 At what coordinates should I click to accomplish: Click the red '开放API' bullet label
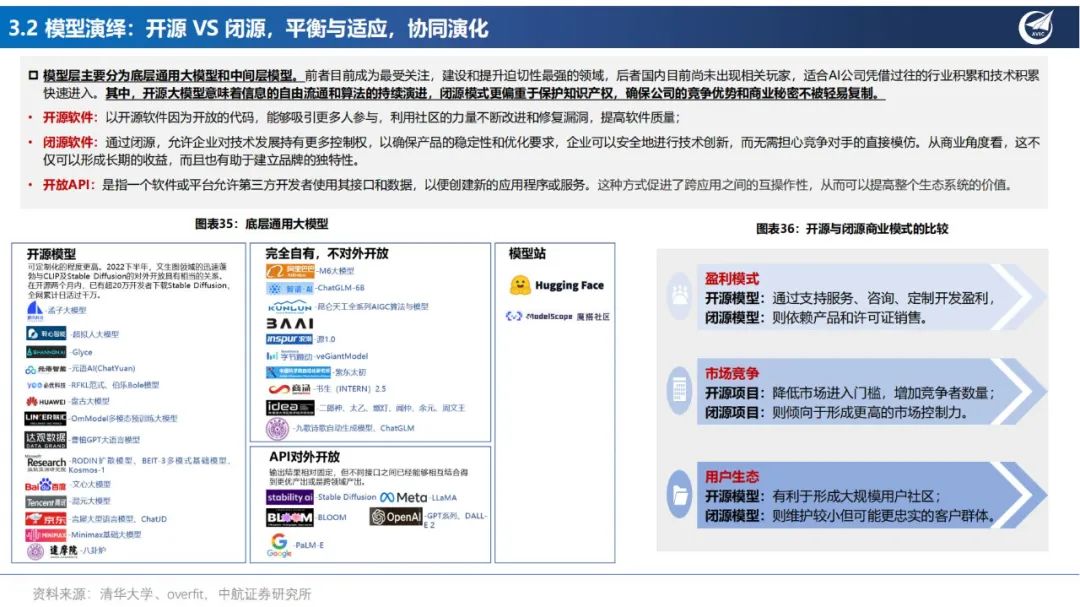tap(66, 185)
